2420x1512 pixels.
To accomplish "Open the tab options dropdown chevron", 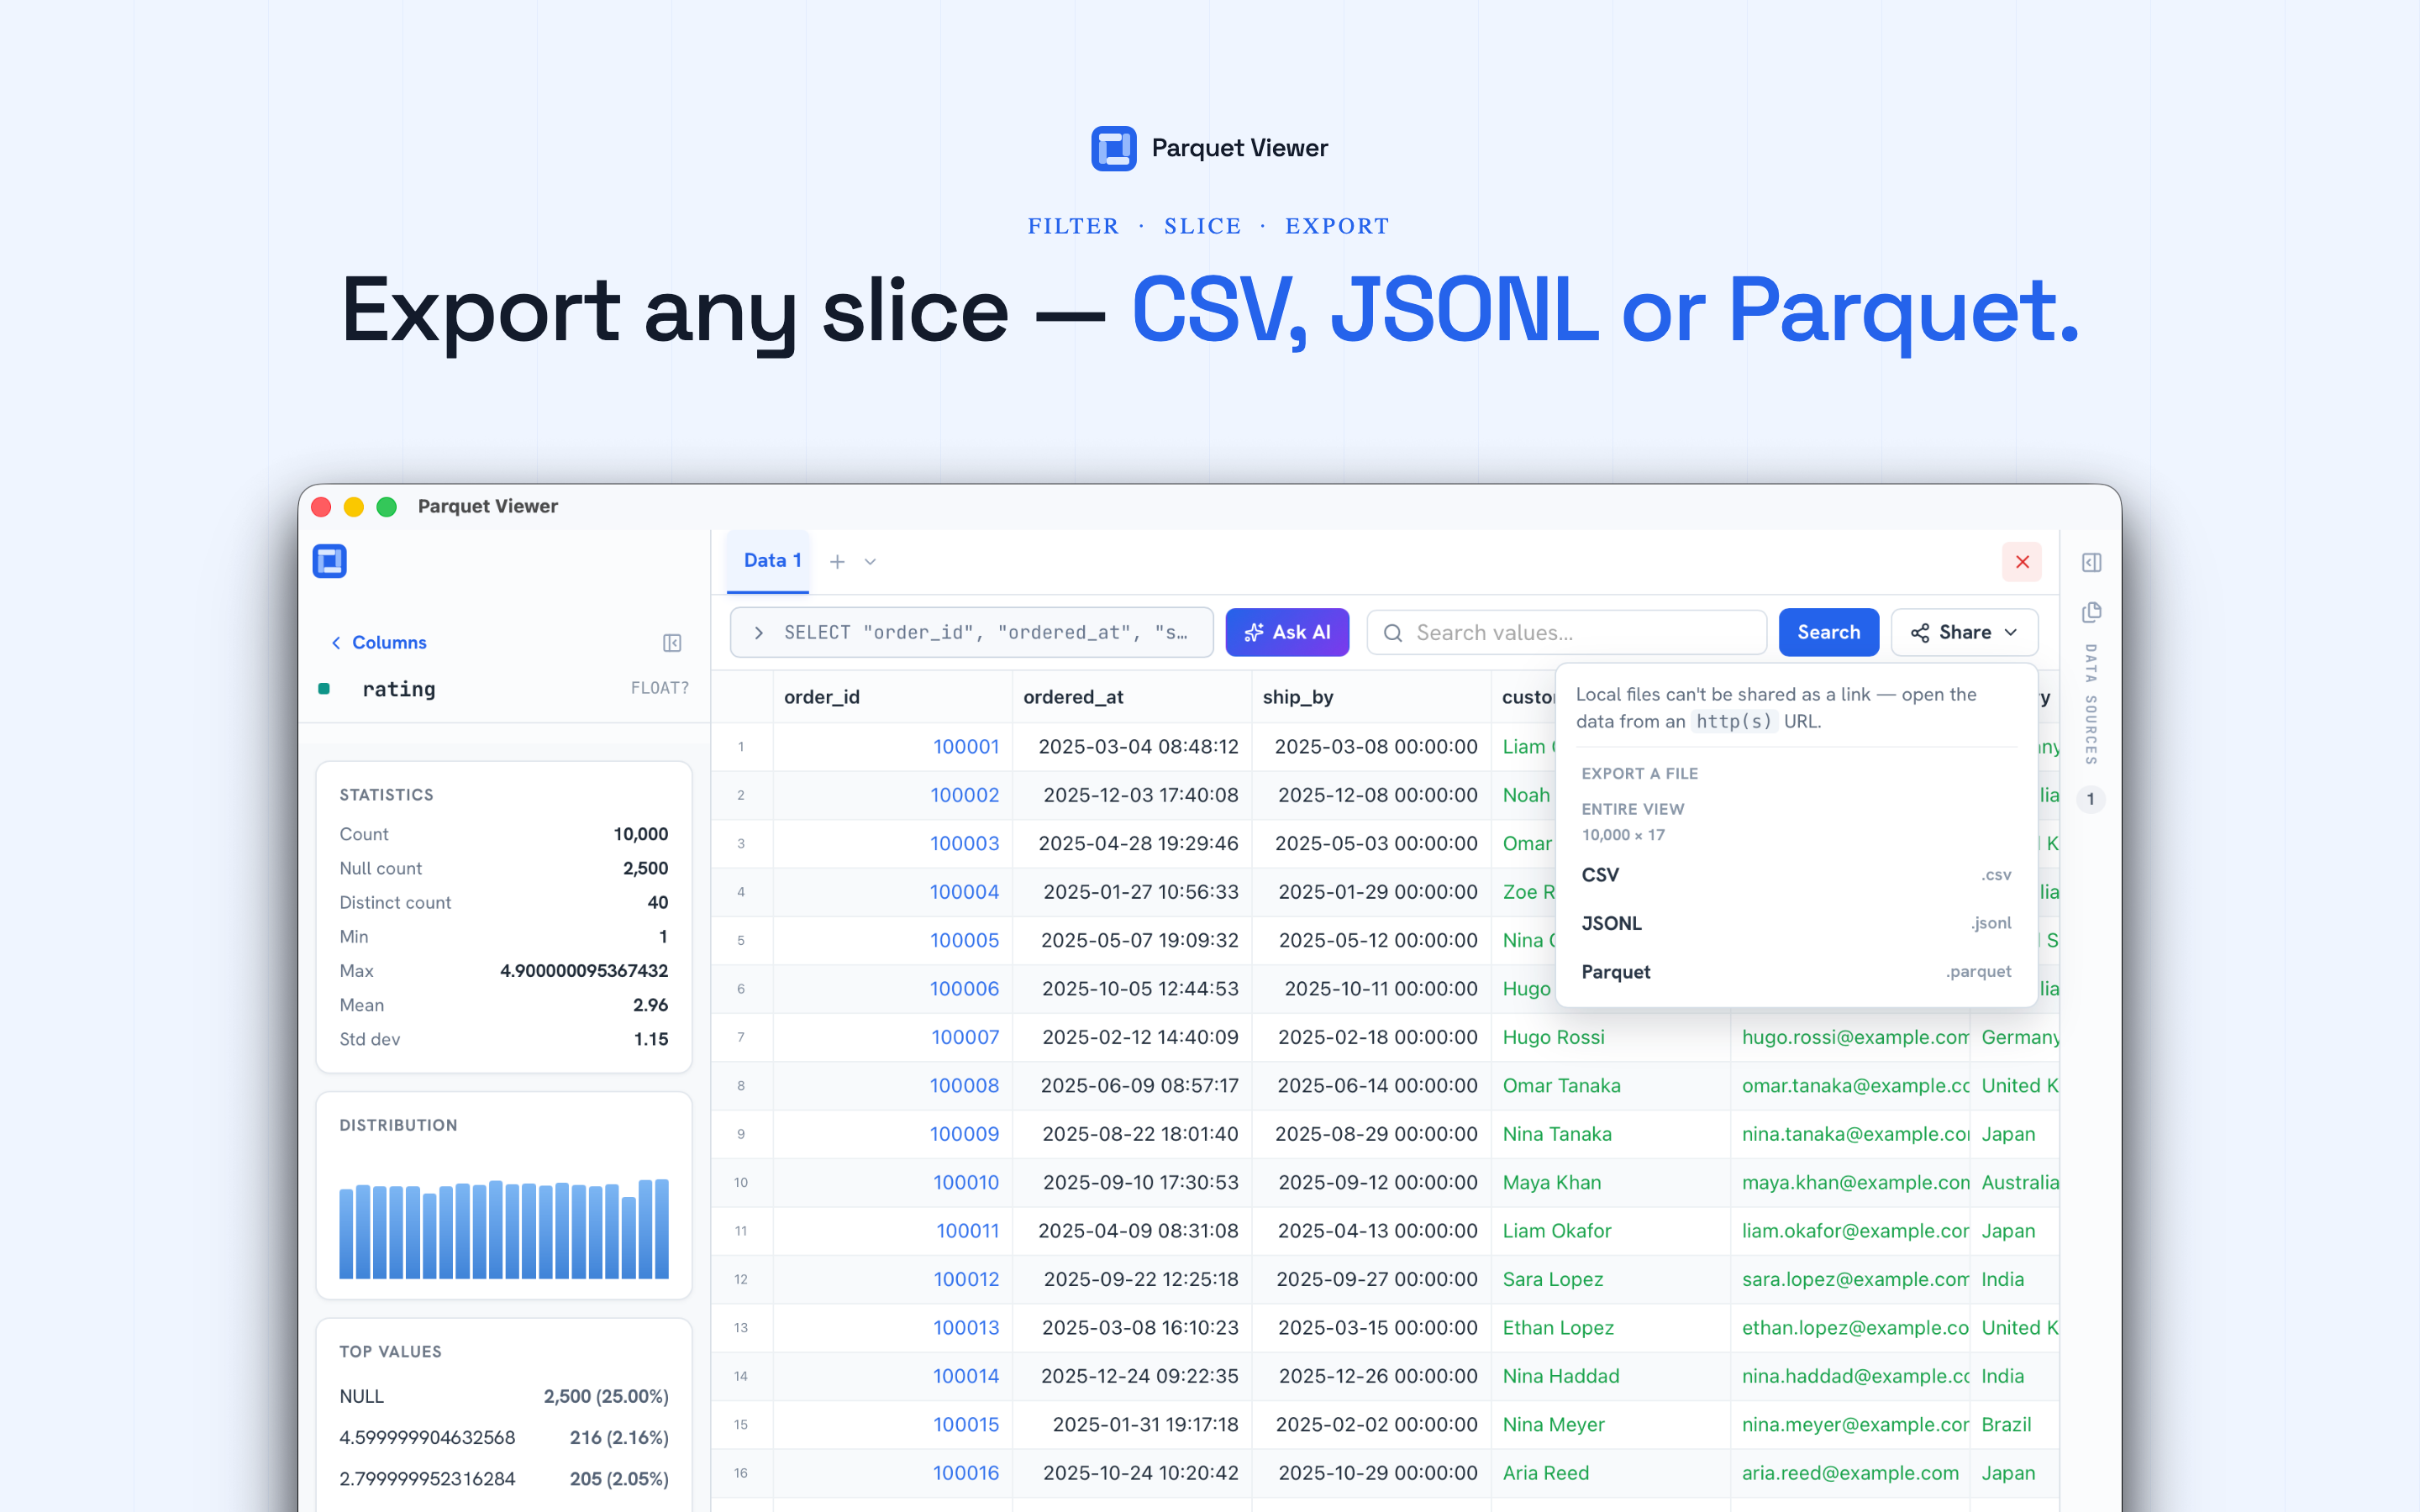I will tap(870, 562).
